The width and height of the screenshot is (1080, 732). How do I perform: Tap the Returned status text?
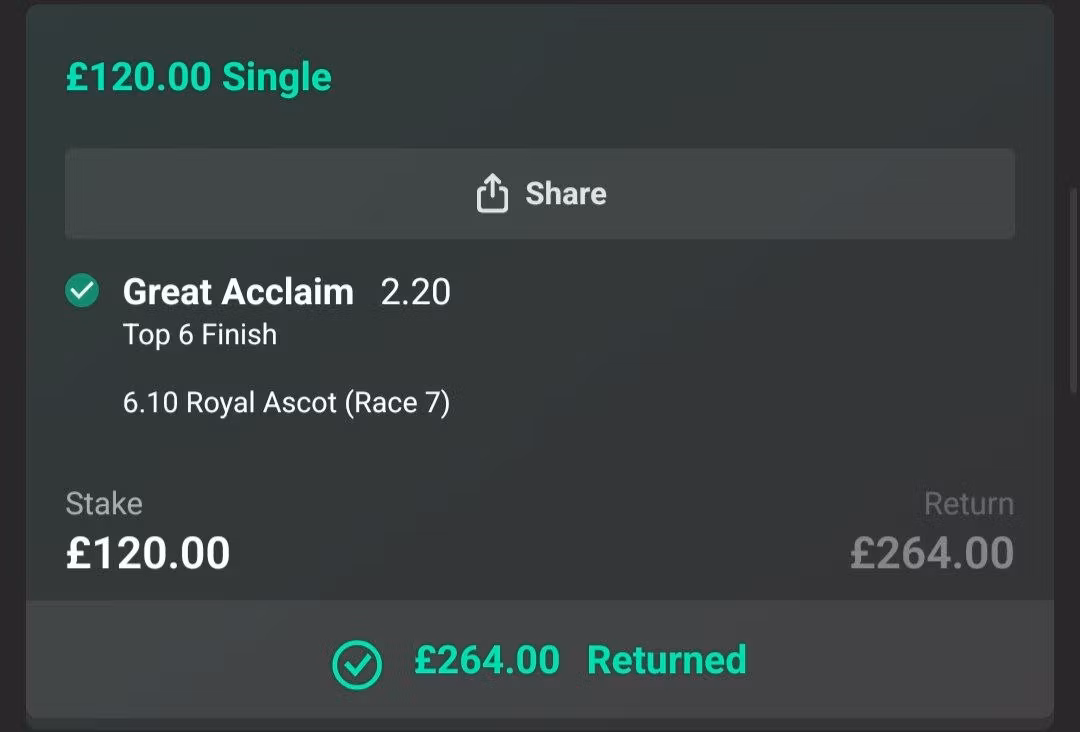[666, 660]
